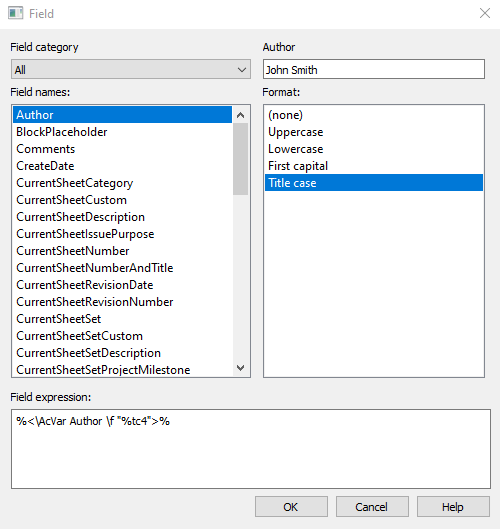Image resolution: width=500 pixels, height=529 pixels.
Task: Select the (none) format option
Action: [374, 115]
